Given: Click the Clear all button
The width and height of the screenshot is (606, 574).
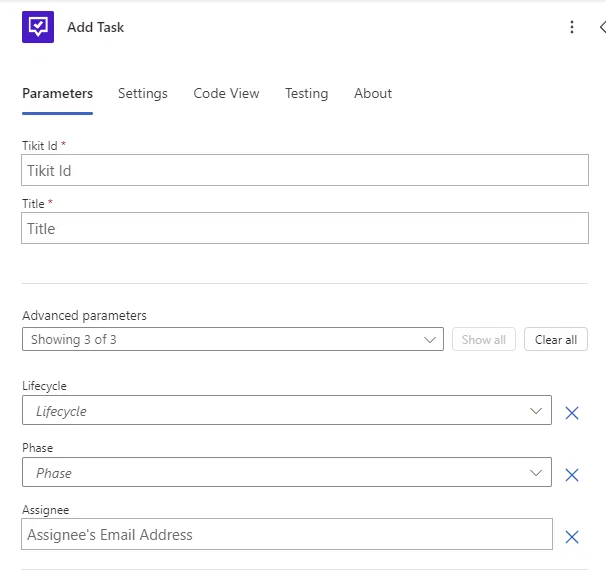Looking at the screenshot, I should (556, 339).
